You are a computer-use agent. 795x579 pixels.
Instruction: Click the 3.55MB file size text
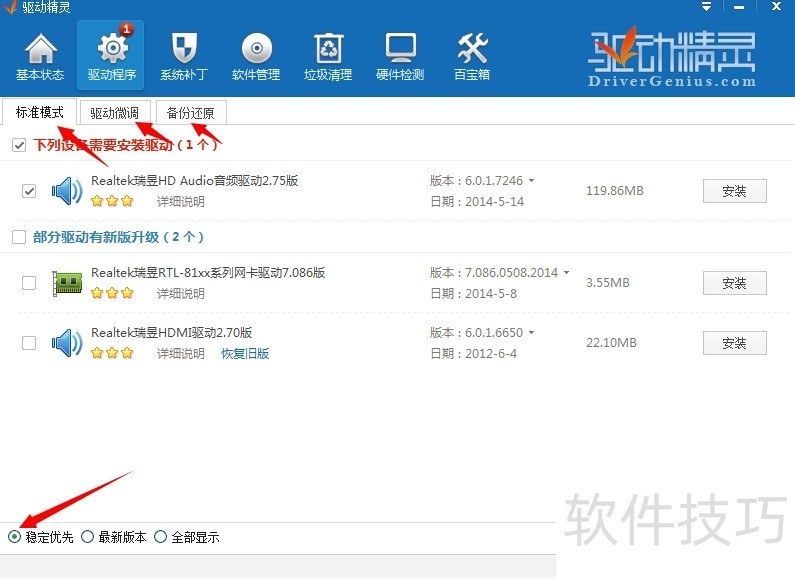[x=607, y=282]
